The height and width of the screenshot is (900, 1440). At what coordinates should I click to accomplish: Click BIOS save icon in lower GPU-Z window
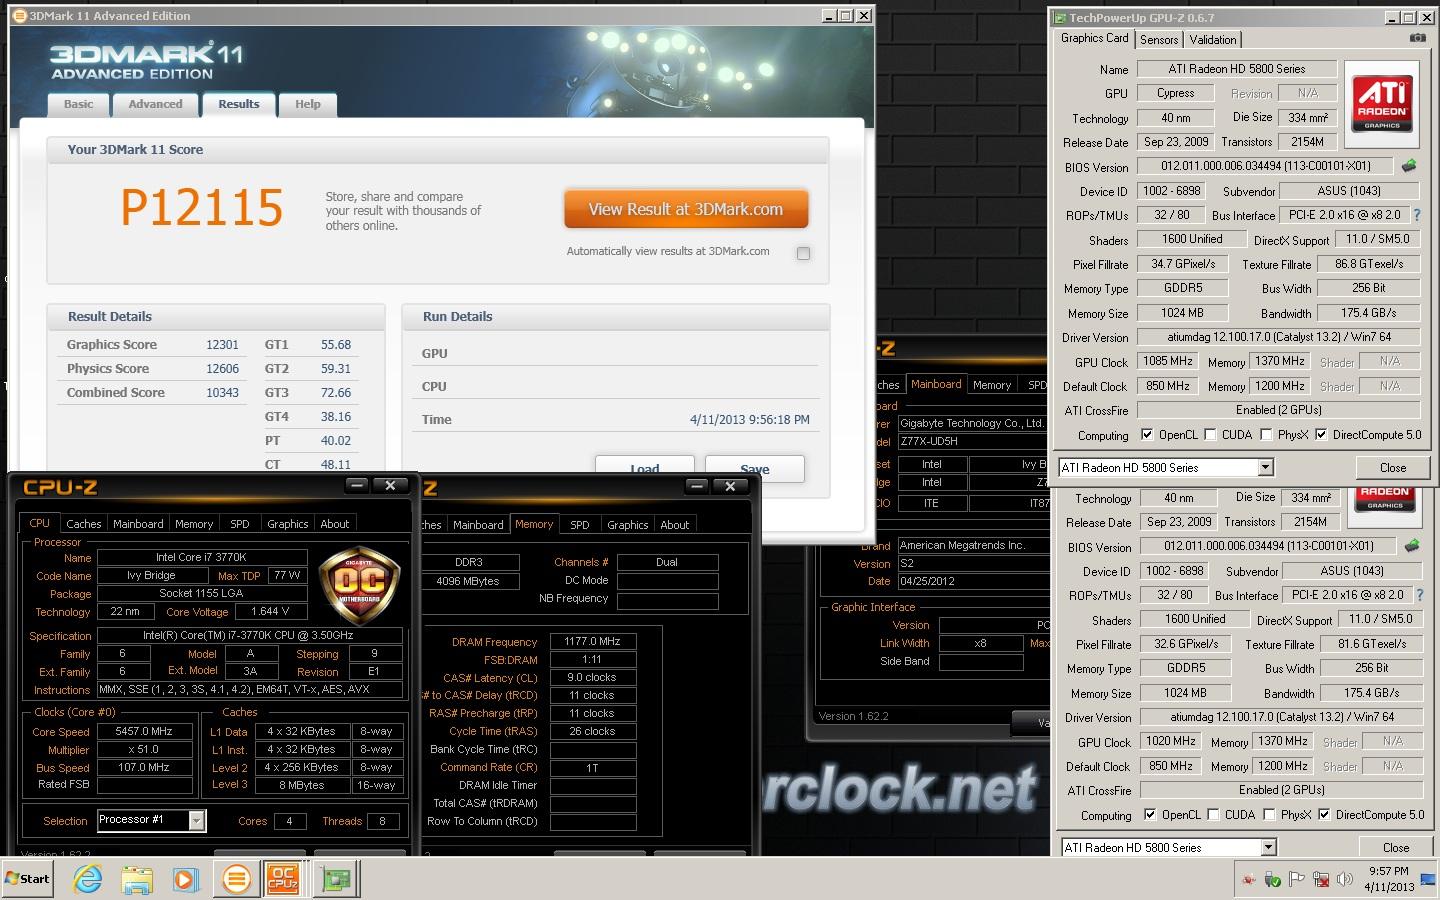(x=1412, y=546)
